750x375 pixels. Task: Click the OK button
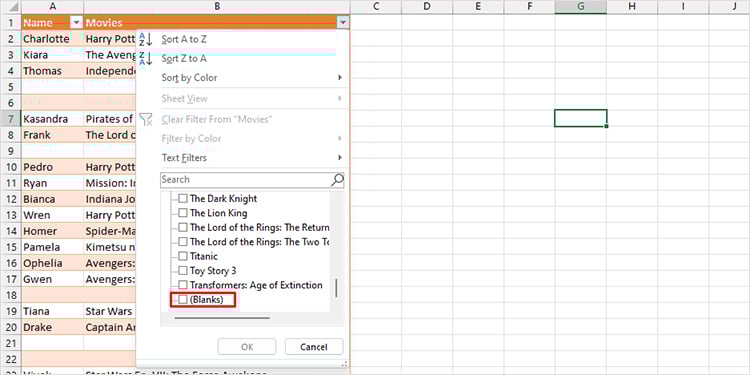[247, 347]
